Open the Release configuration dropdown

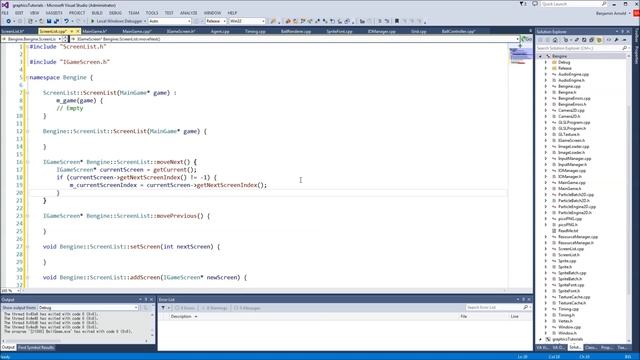(216, 21)
